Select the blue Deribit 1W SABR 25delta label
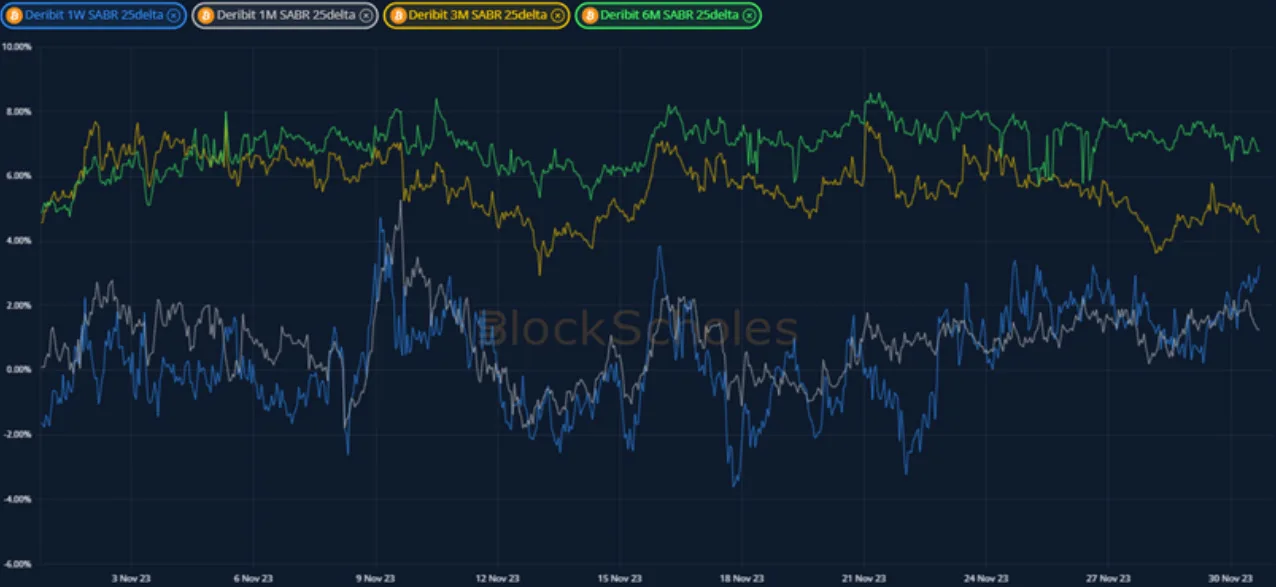Image resolution: width=1276 pixels, height=587 pixels. pos(94,15)
